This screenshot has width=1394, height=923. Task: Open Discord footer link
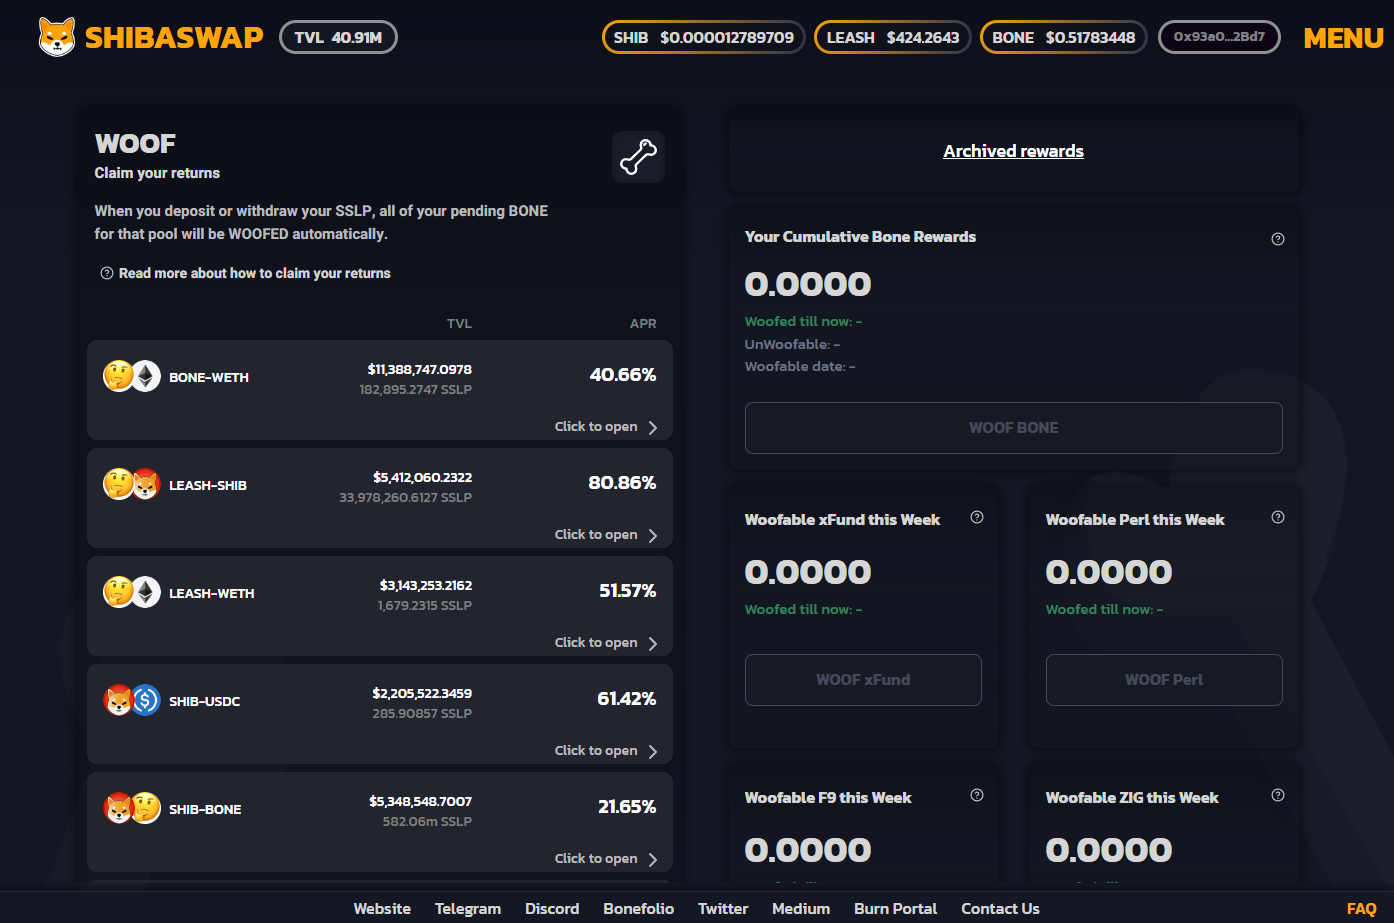click(552, 909)
